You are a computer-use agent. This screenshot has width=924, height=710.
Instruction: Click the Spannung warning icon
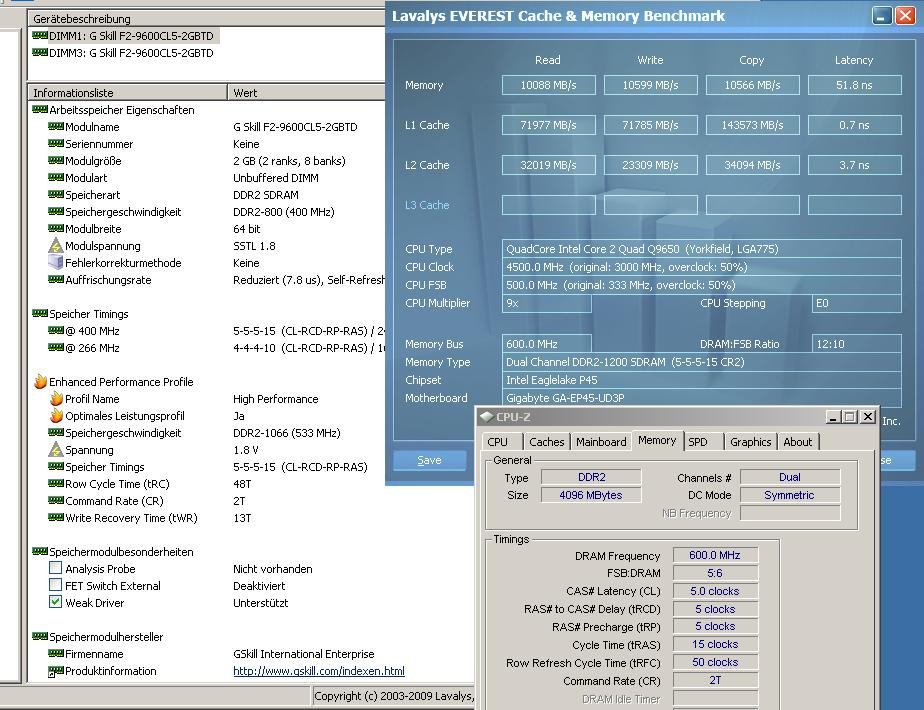tap(55, 449)
